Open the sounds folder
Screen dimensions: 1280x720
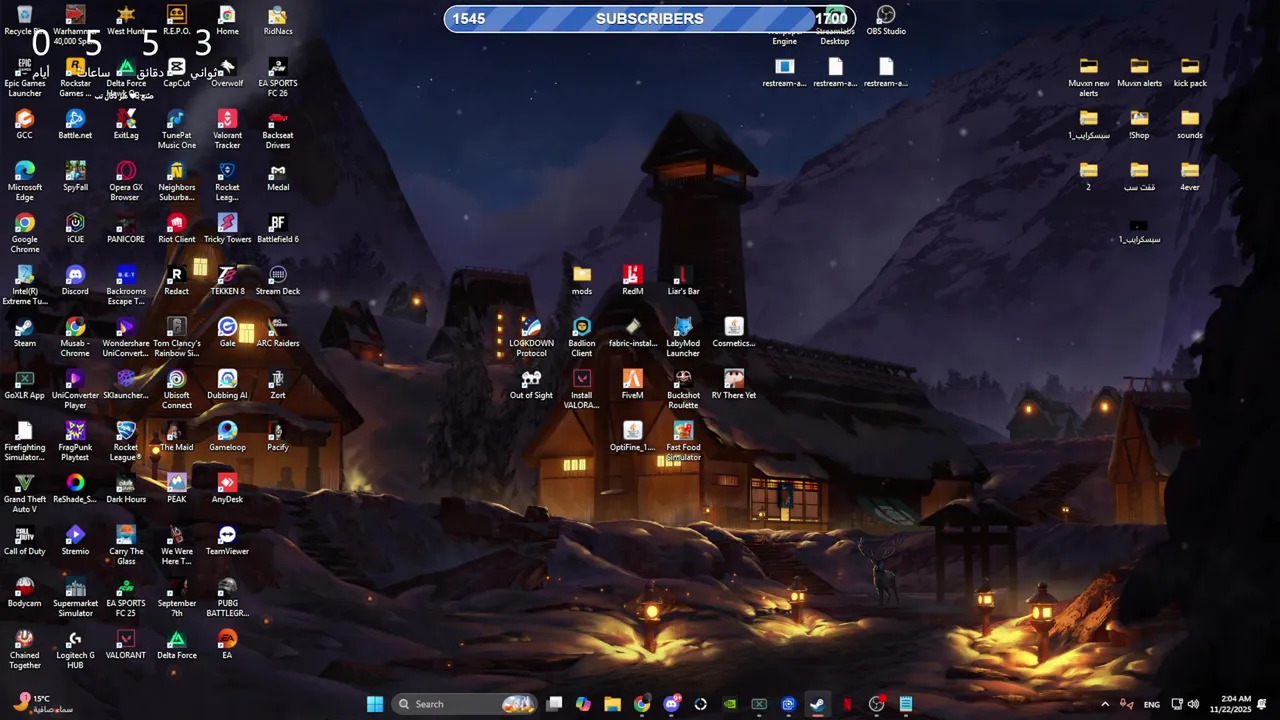coord(1190,124)
